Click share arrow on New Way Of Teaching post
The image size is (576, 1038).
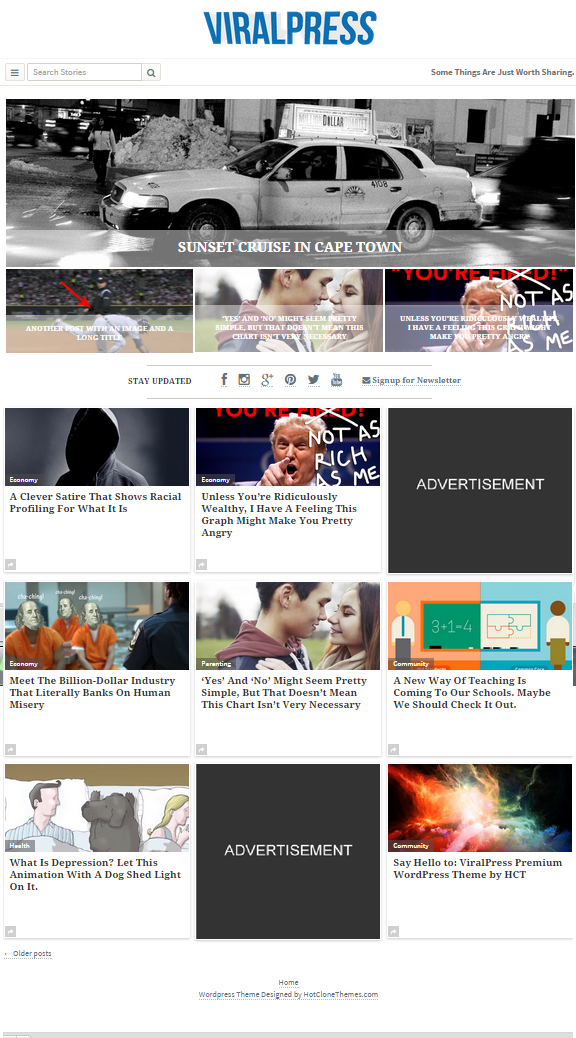tap(393, 749)
